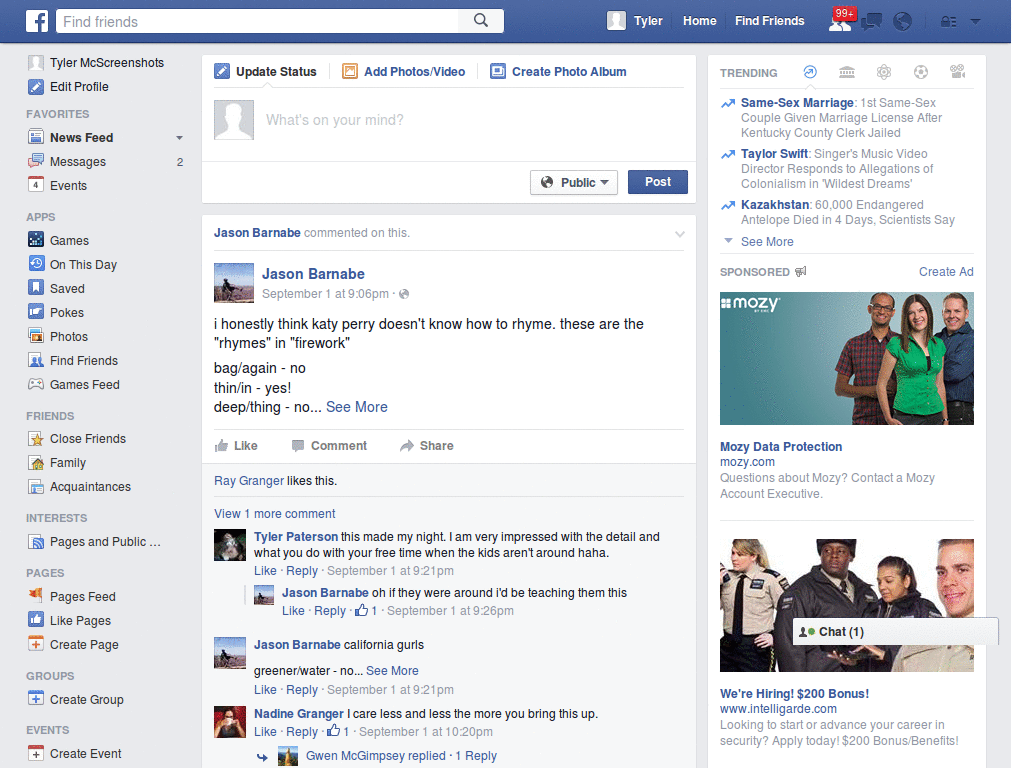
Task: Click the Pages Feed flag icon
Action: (36, 596)
